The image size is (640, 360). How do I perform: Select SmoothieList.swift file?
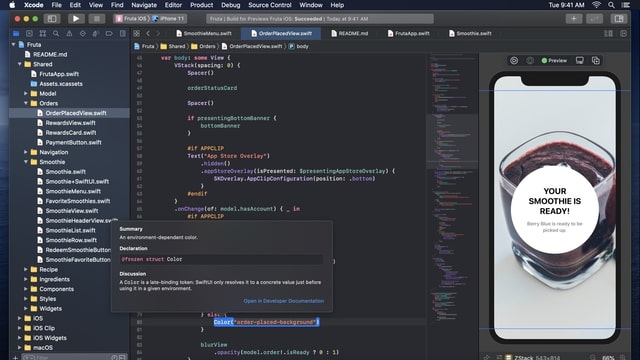(70, 230)
